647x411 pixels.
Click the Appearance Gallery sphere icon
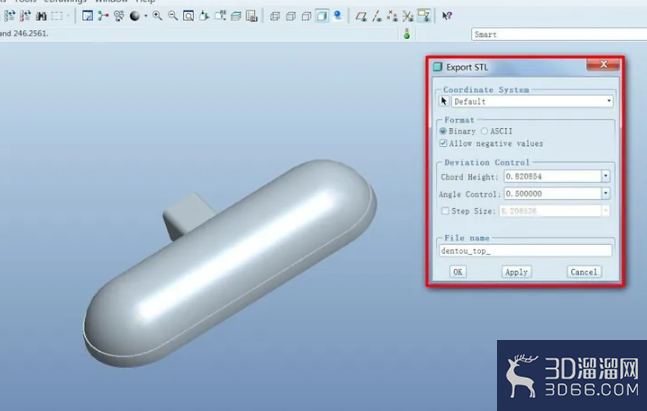click(135, 16)
